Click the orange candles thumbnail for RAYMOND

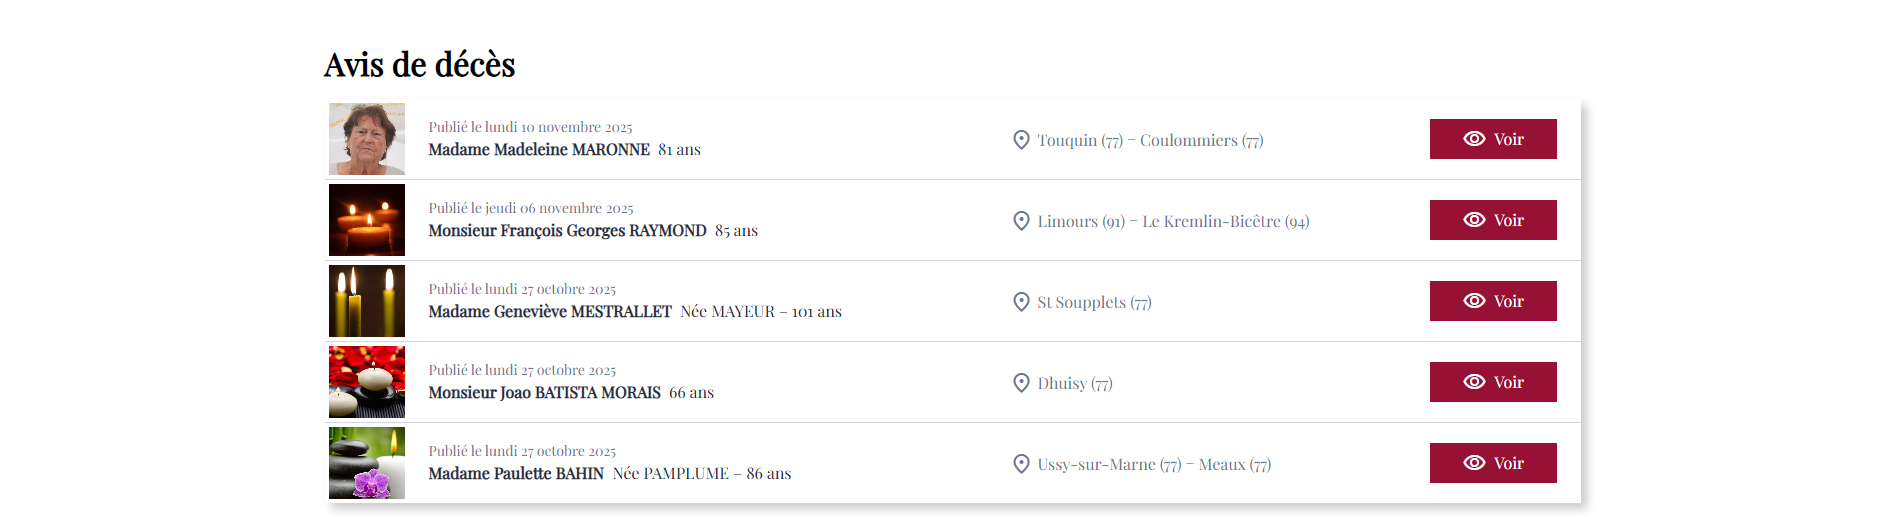(x=367, y=220)
